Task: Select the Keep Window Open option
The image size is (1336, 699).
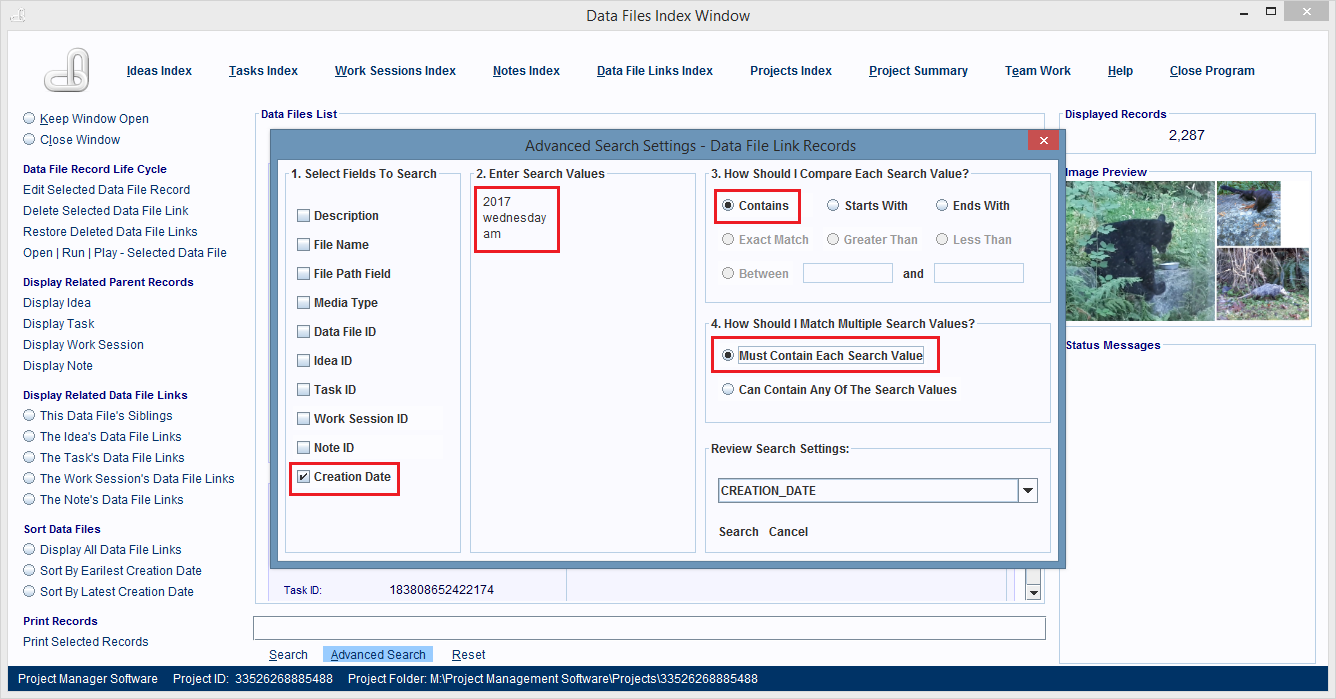Action: coord(30,119)
